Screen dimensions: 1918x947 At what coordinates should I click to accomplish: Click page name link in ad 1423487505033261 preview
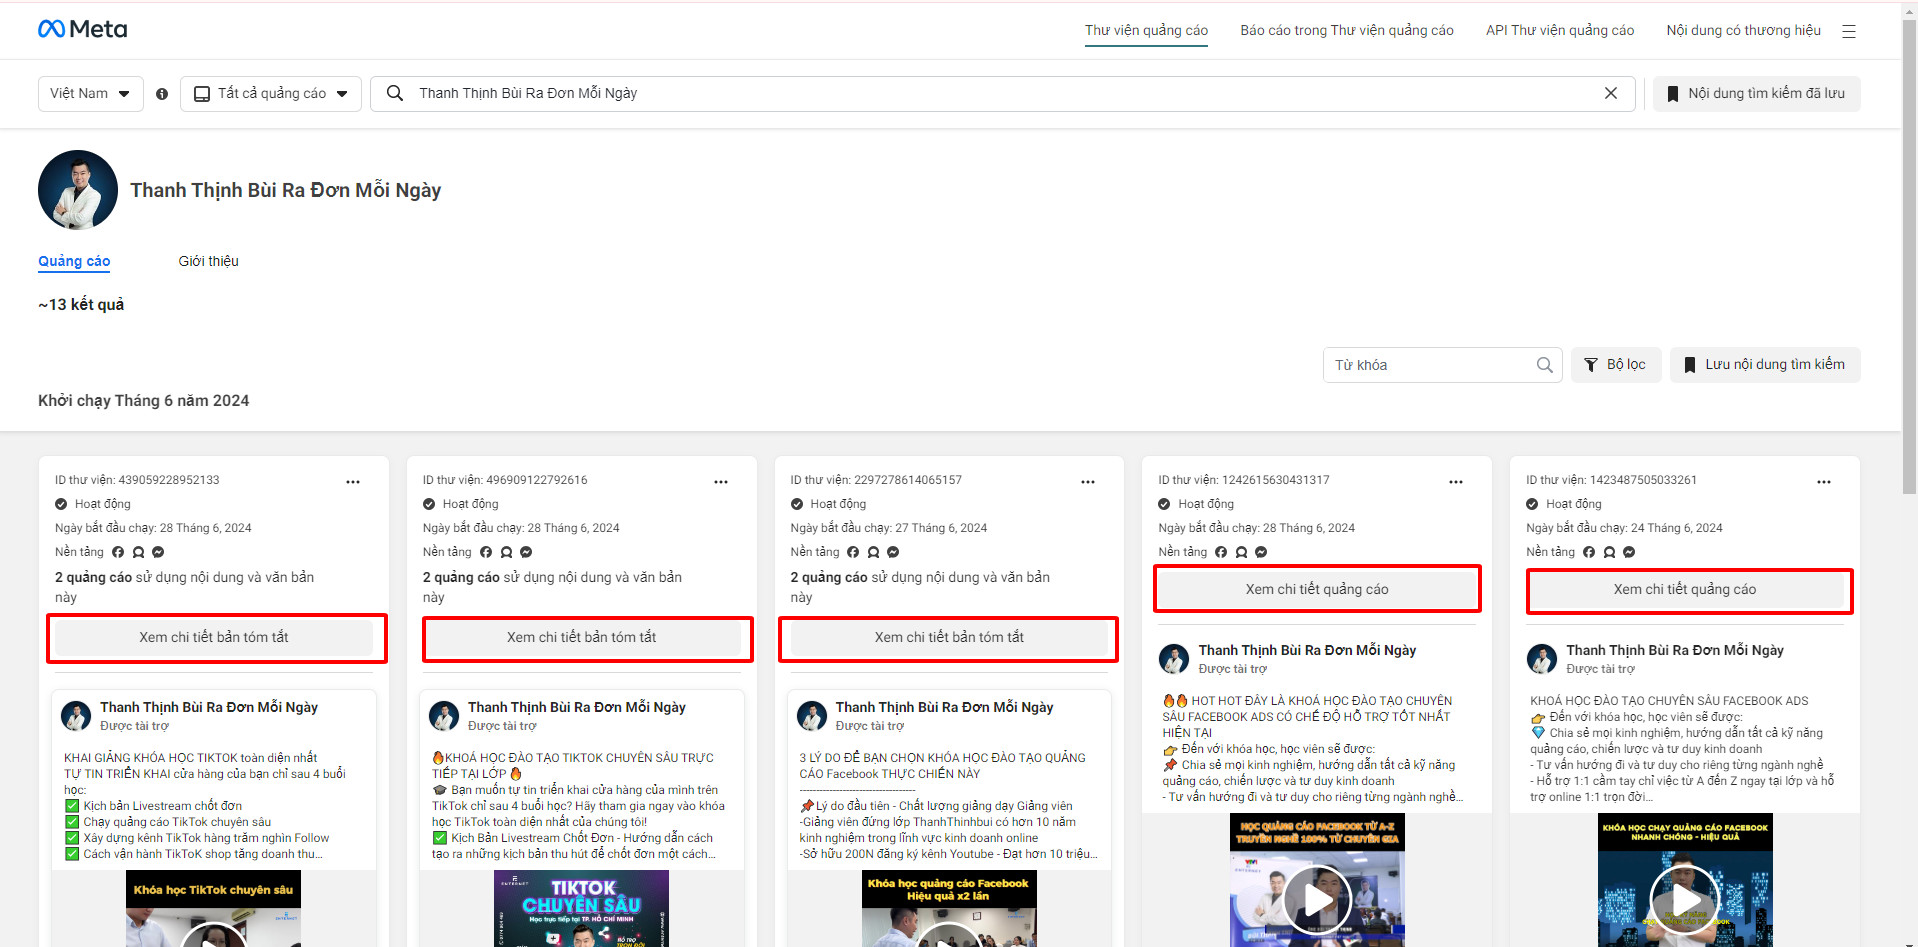pos(1675,650)
